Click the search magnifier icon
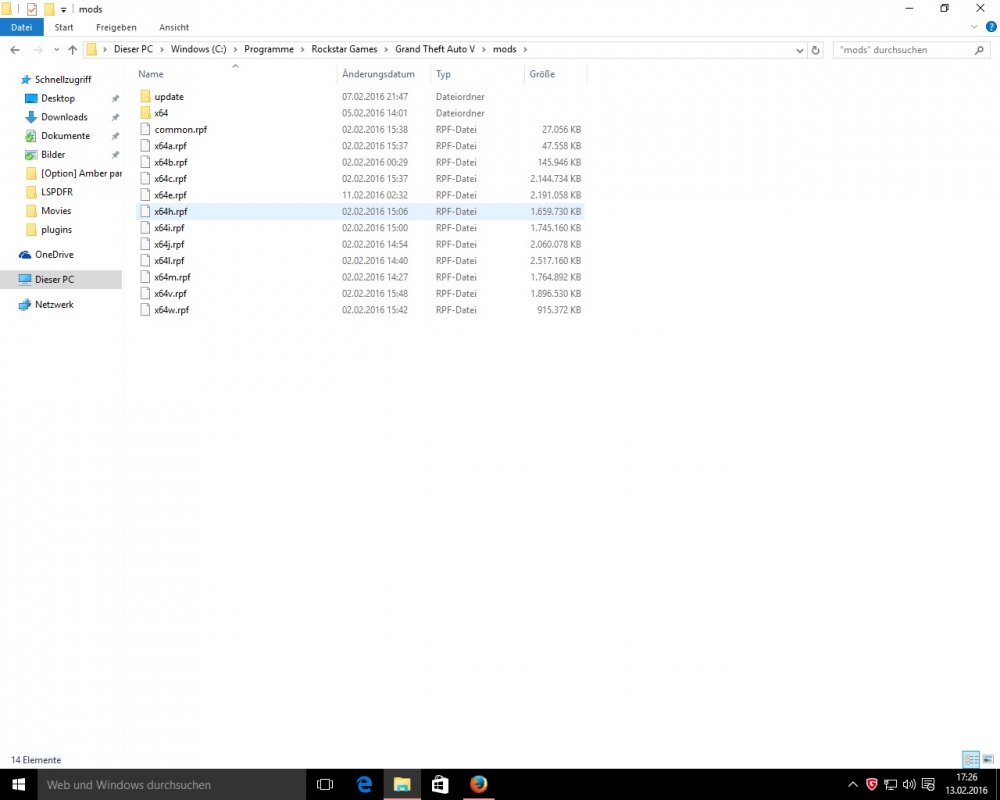The height and width of the screenshot is (800, 1000). pos(979,50)
